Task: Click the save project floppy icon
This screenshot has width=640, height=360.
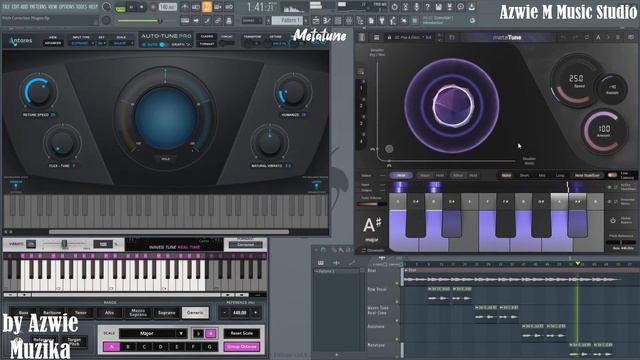Action: click(x=438, y=7)
